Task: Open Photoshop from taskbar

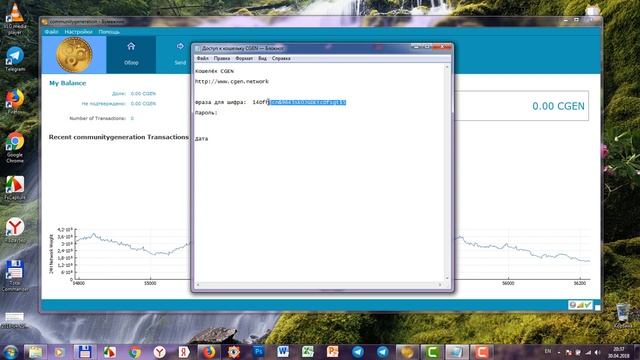Action: (258, 352)
